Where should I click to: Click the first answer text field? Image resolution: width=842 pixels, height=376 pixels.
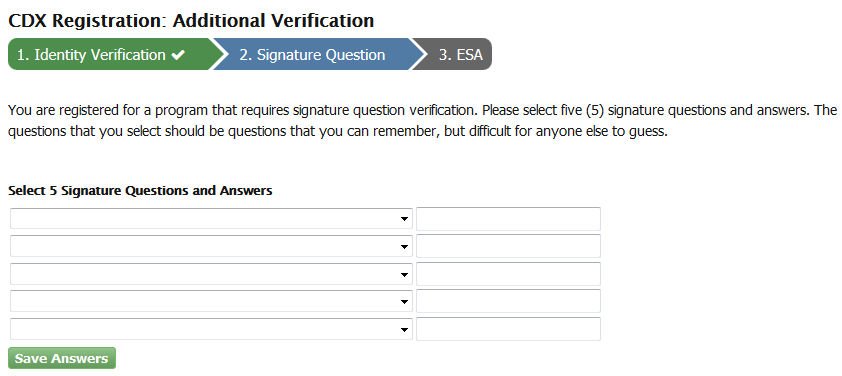(508, 219)
